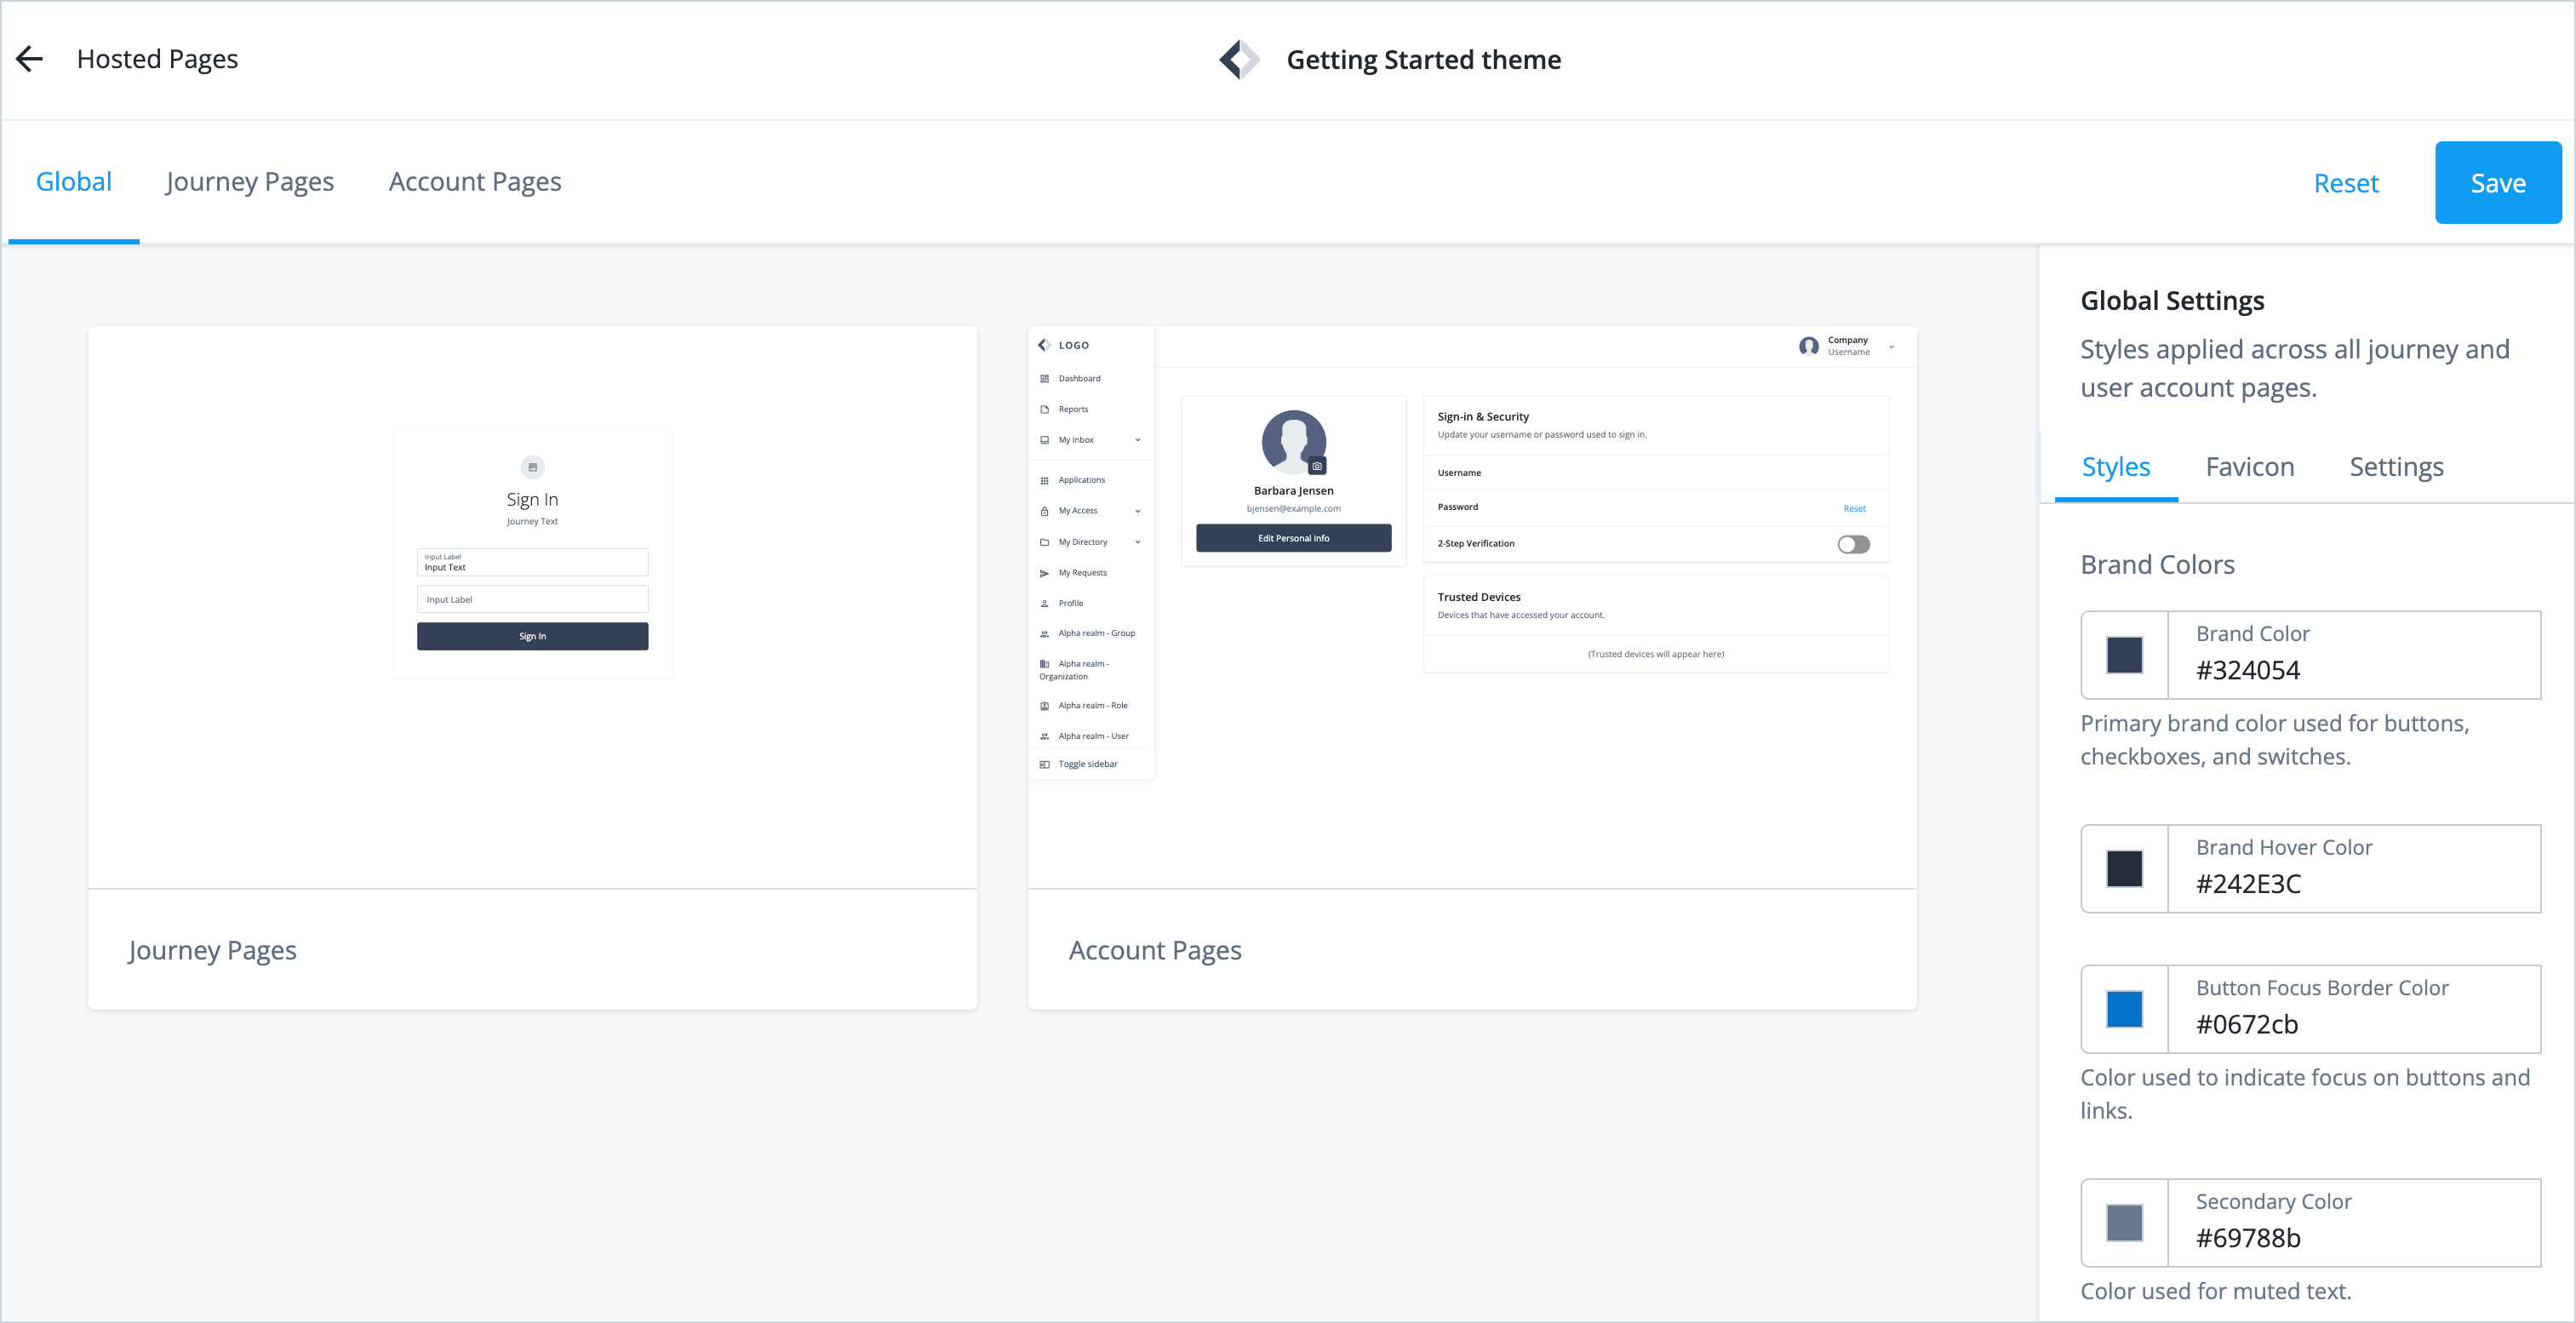Screen dimensions: 2576x1323
Task: Click the My Requests send icon
Action: click(x=1044, y=572)
